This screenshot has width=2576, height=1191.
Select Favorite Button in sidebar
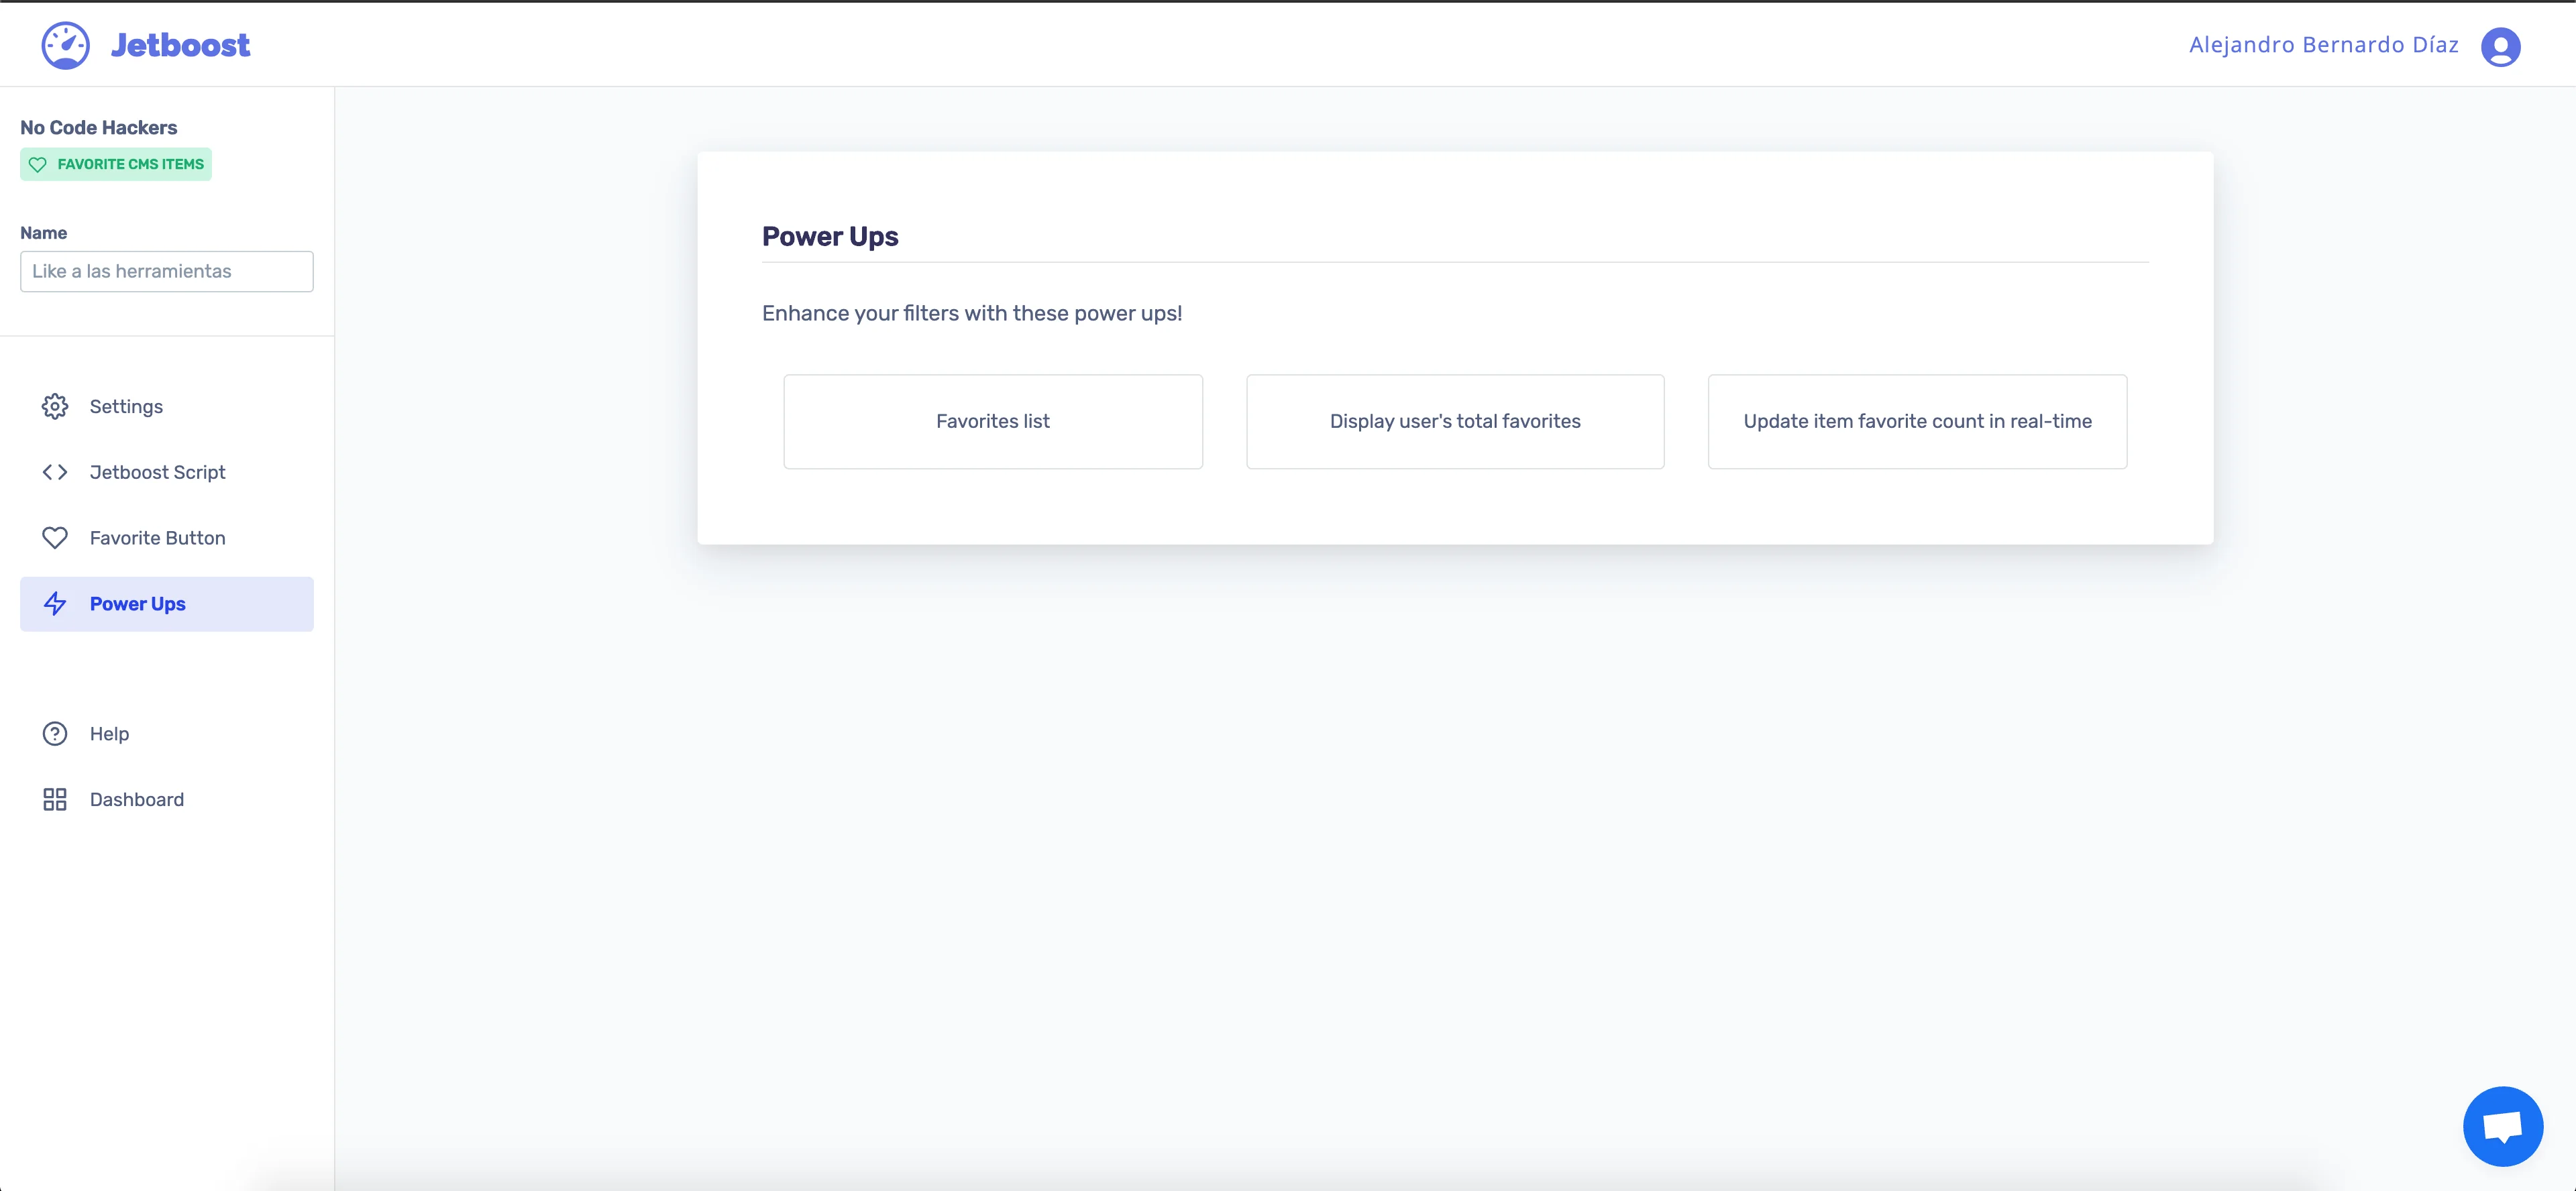tap(157, 538)
